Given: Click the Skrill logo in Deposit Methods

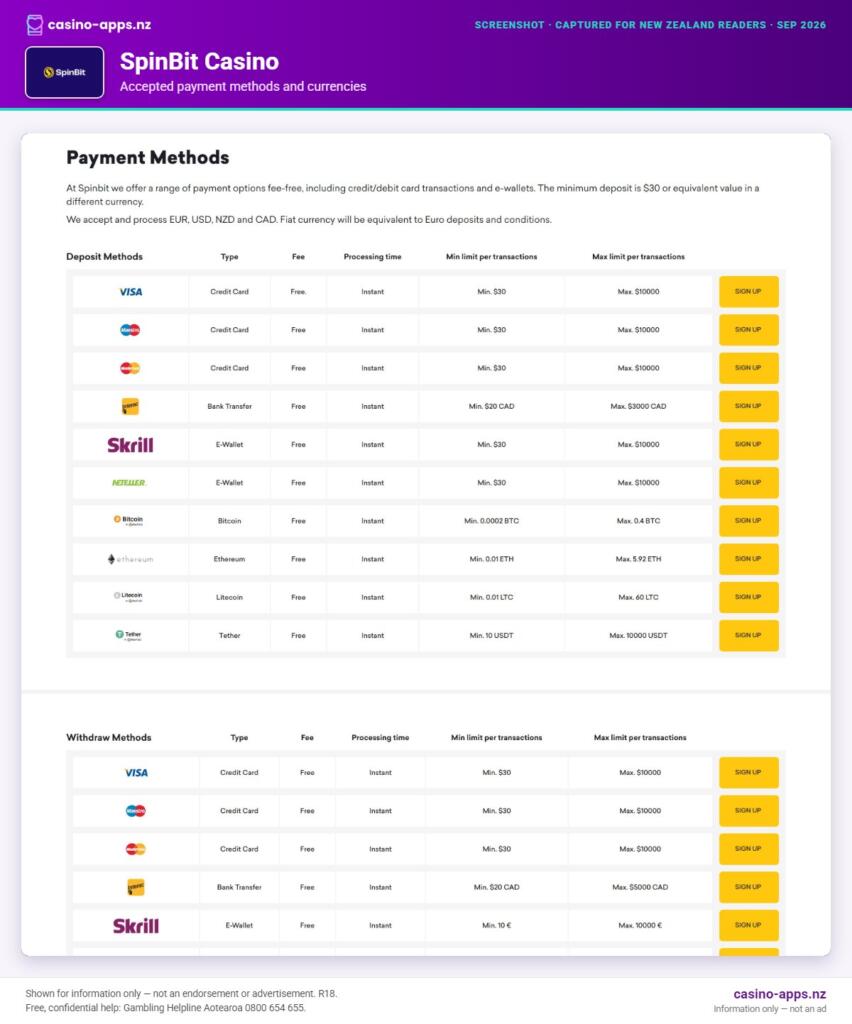Looking at the screenshot, I should [x=131, y=445].
